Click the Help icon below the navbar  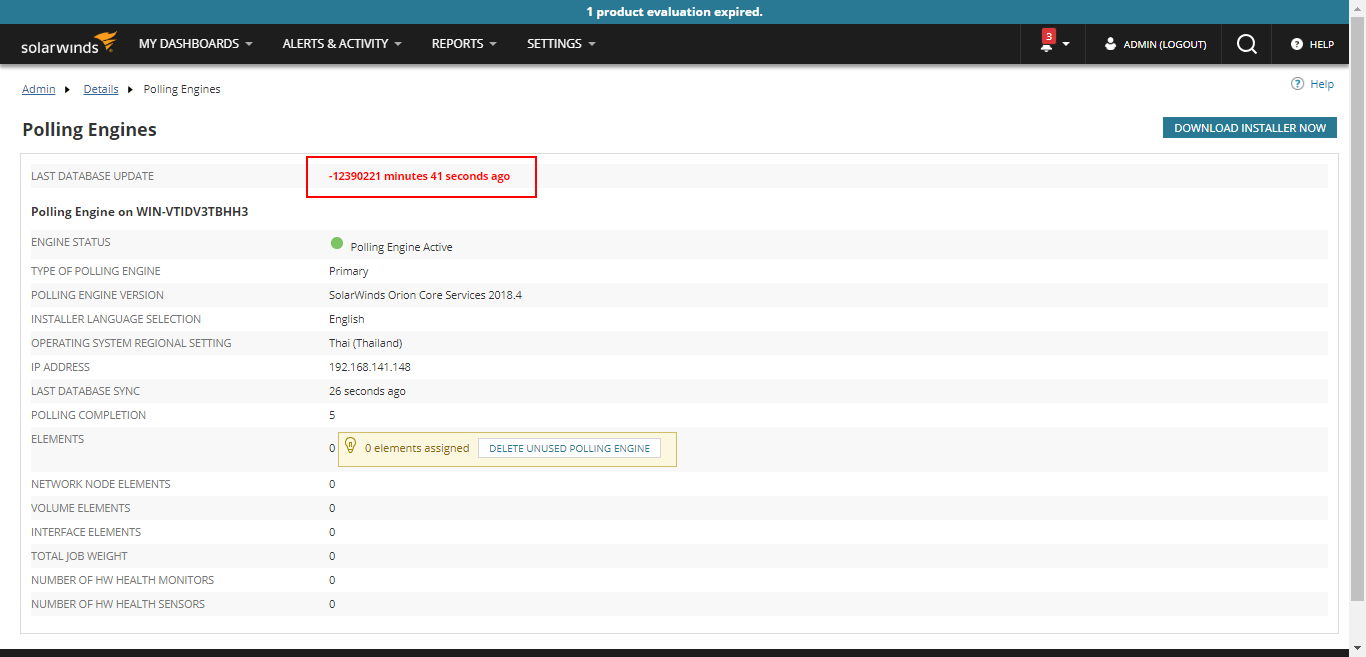tap(1297, 84)
